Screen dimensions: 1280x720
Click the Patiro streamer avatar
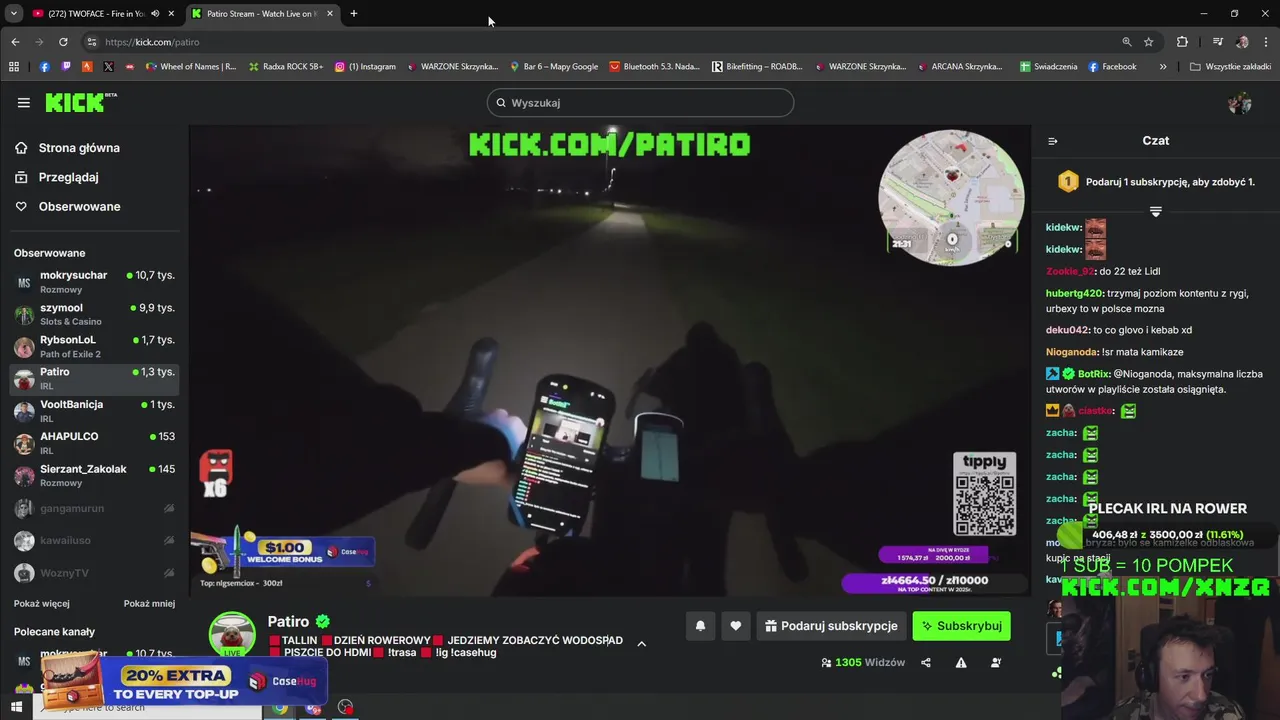[232, 635]
